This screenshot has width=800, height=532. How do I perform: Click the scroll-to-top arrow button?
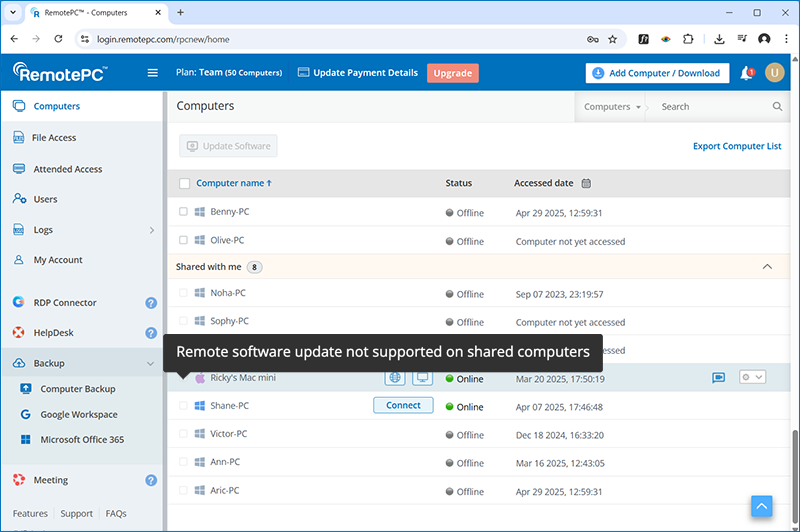click(x=763, y=506)
